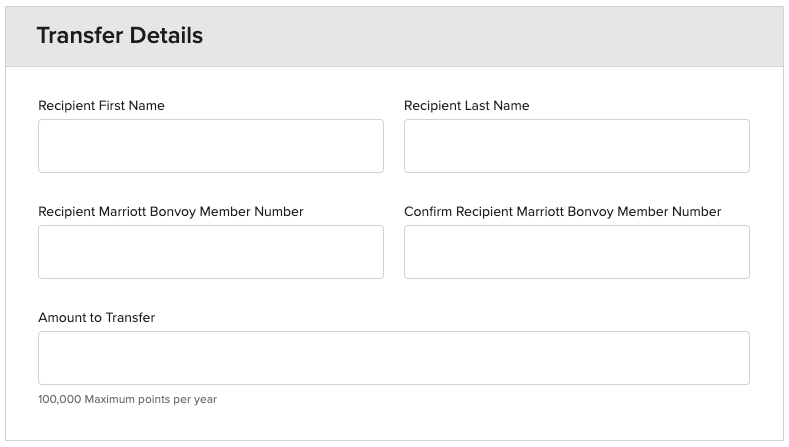Click the Confirm Recipient Member Number field

576,252
